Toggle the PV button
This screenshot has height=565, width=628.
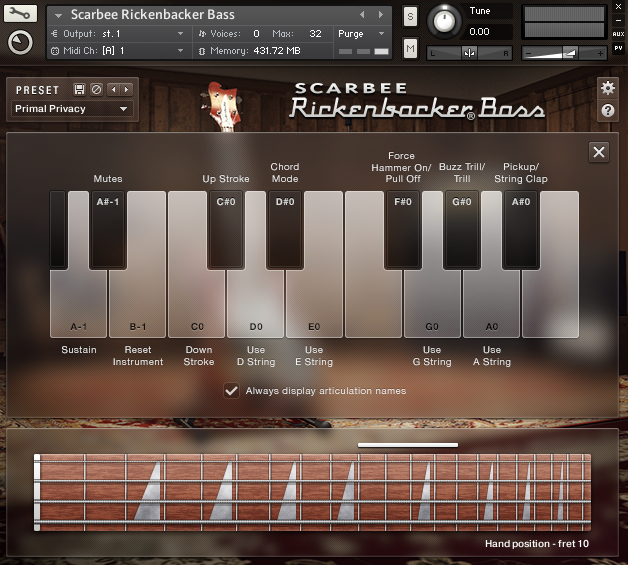click(x=618, y=48)
